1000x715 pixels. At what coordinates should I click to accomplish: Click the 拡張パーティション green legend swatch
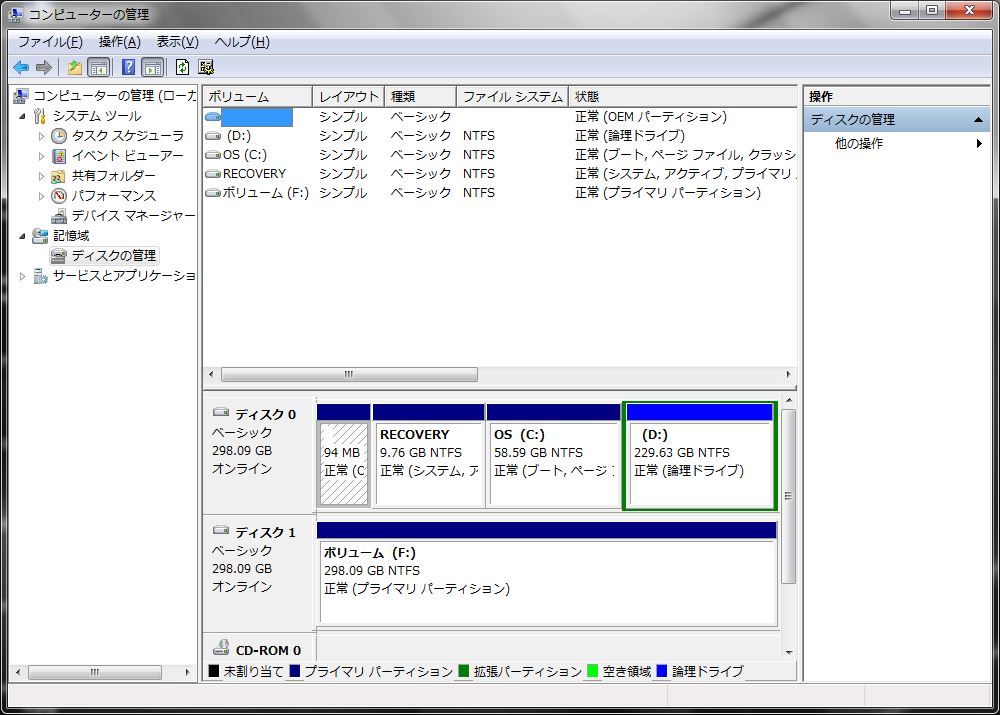click(x=464, y=671)
